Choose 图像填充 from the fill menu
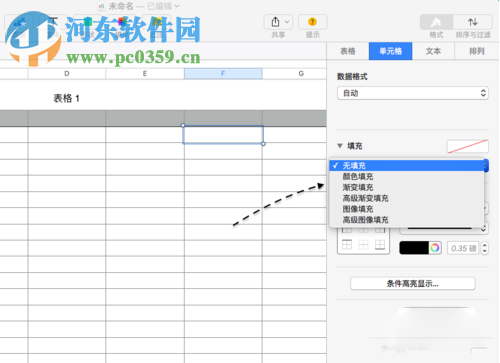Viewport: 500px width, 363px height. 407,209
